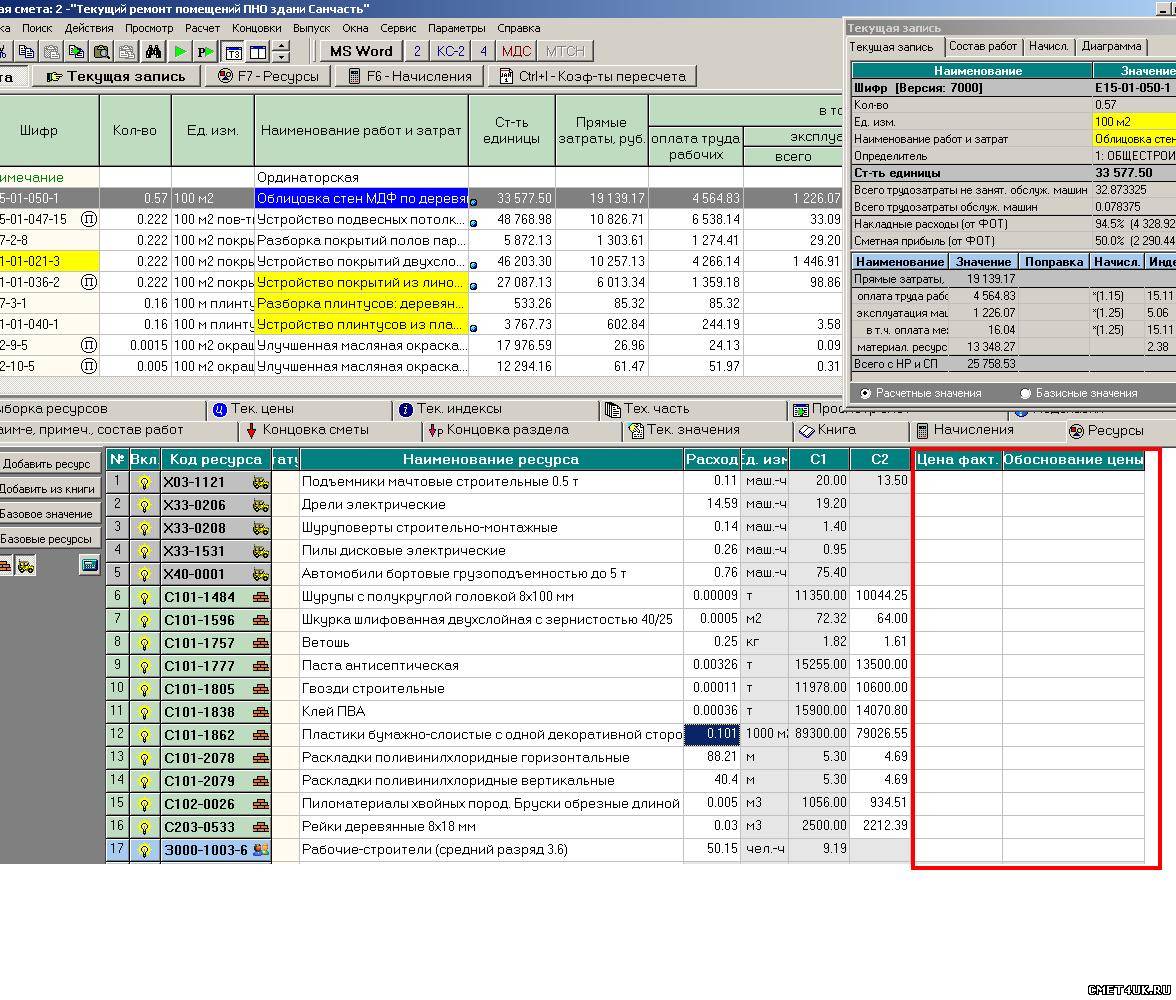Select the highlighted 0.101 Расход cell
This screenshot has height=1000, width=1176.
[x=711, y=735]
